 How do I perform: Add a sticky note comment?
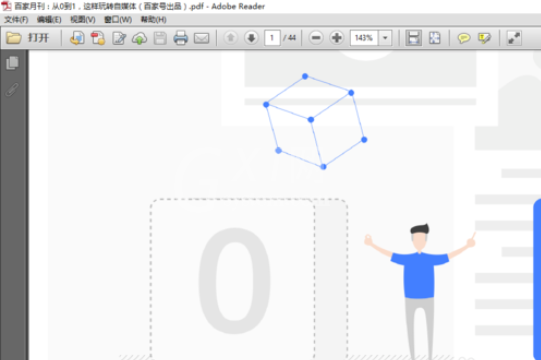[464, 38]
